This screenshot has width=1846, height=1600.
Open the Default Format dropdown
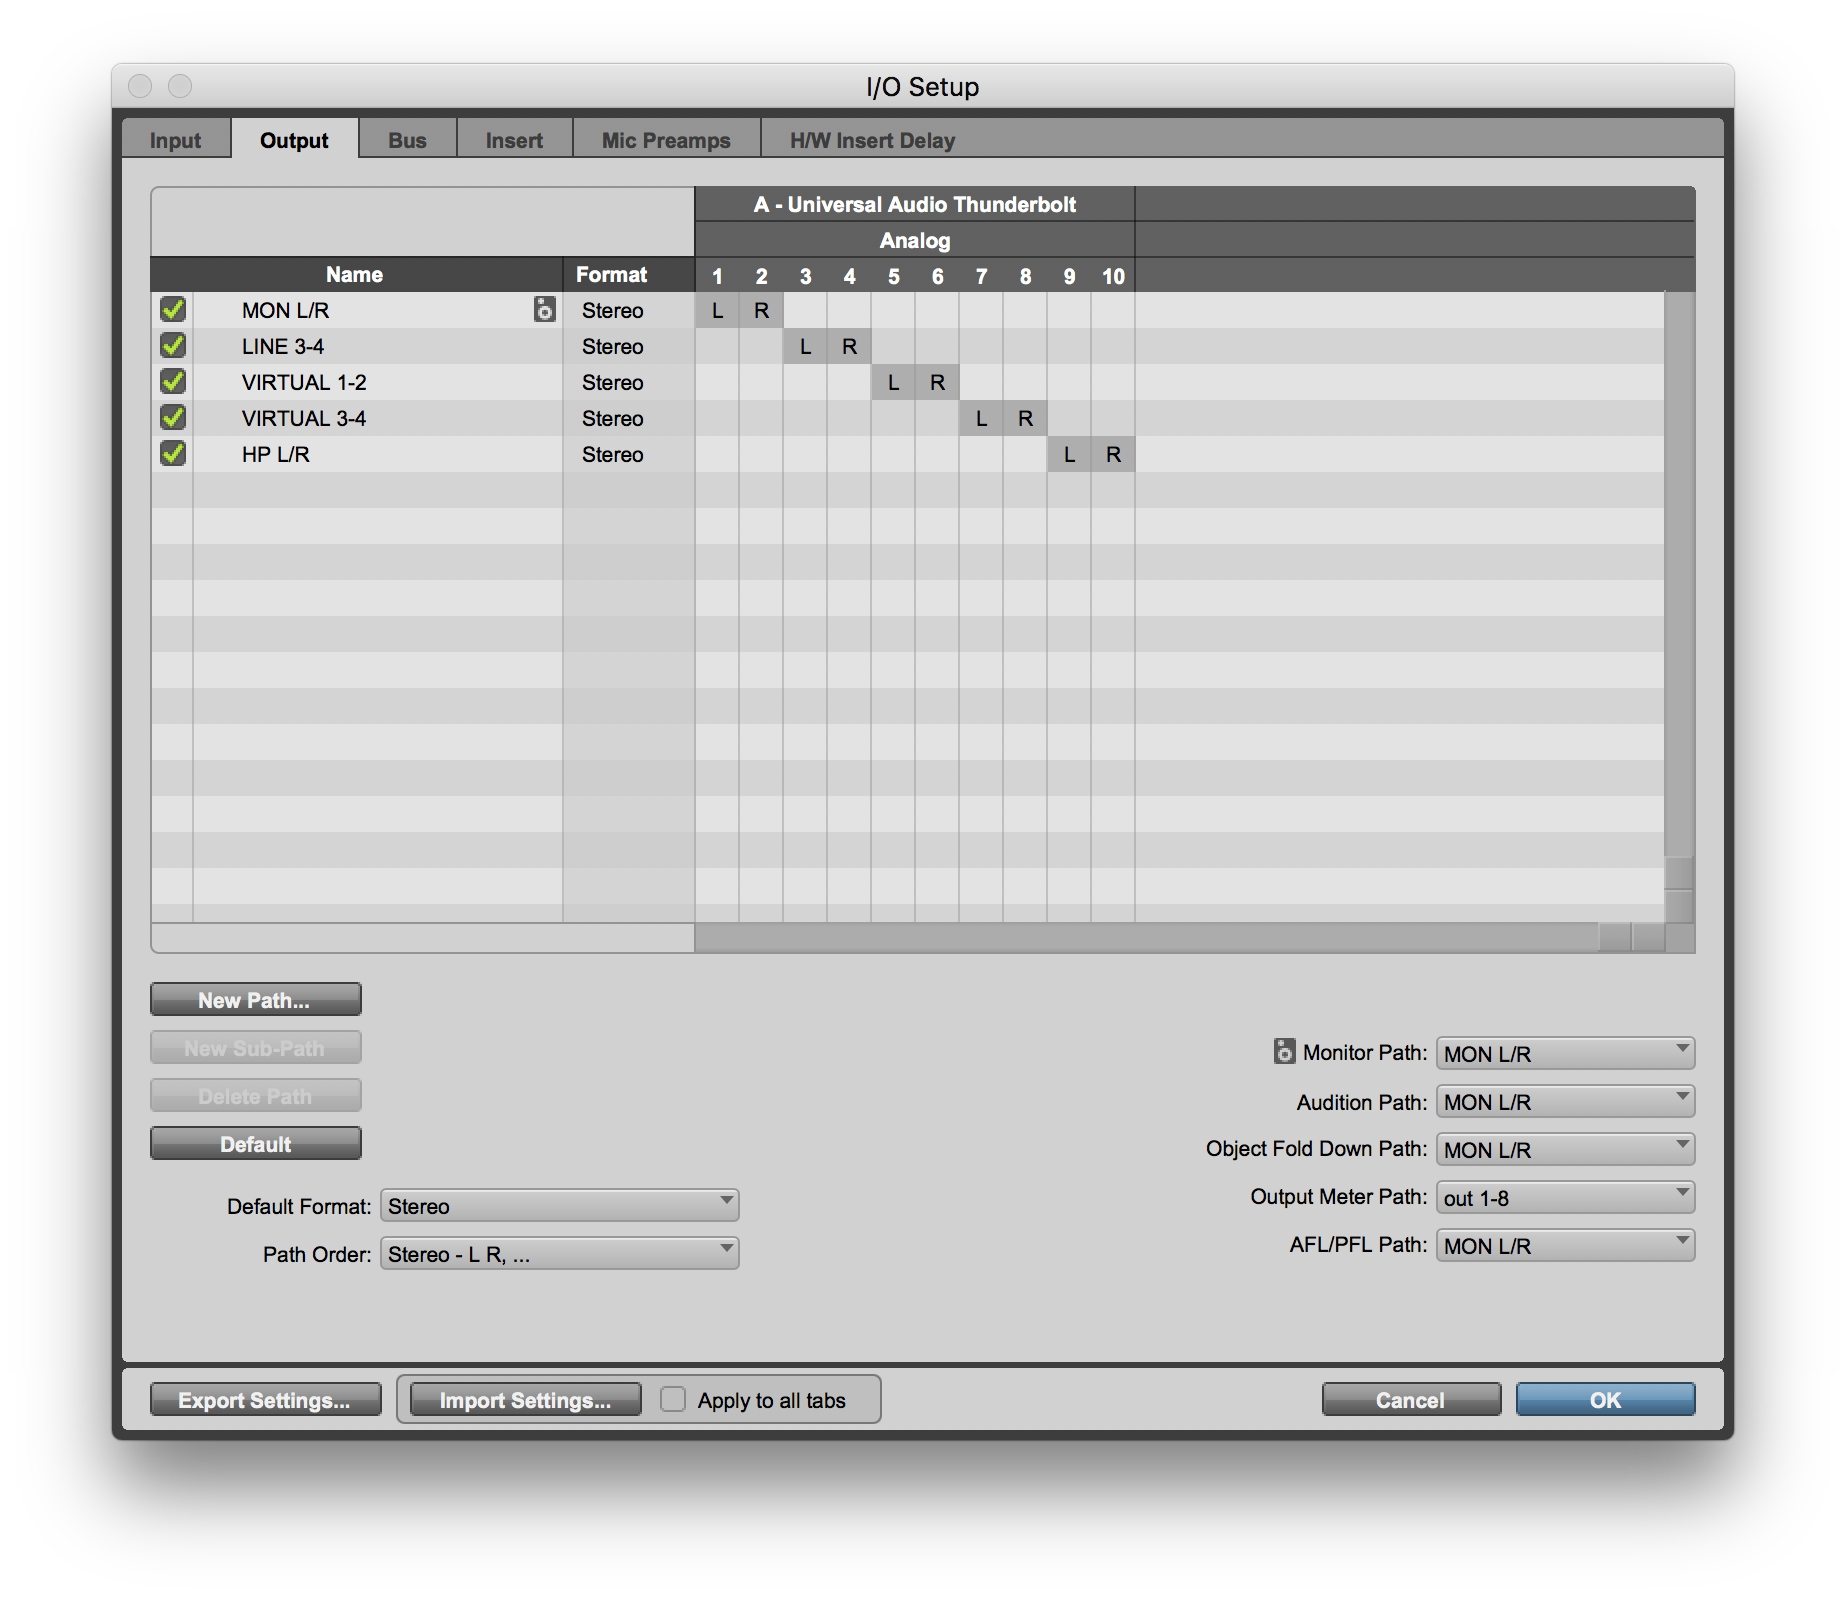pyautogui.click(x=559, y=1206)
